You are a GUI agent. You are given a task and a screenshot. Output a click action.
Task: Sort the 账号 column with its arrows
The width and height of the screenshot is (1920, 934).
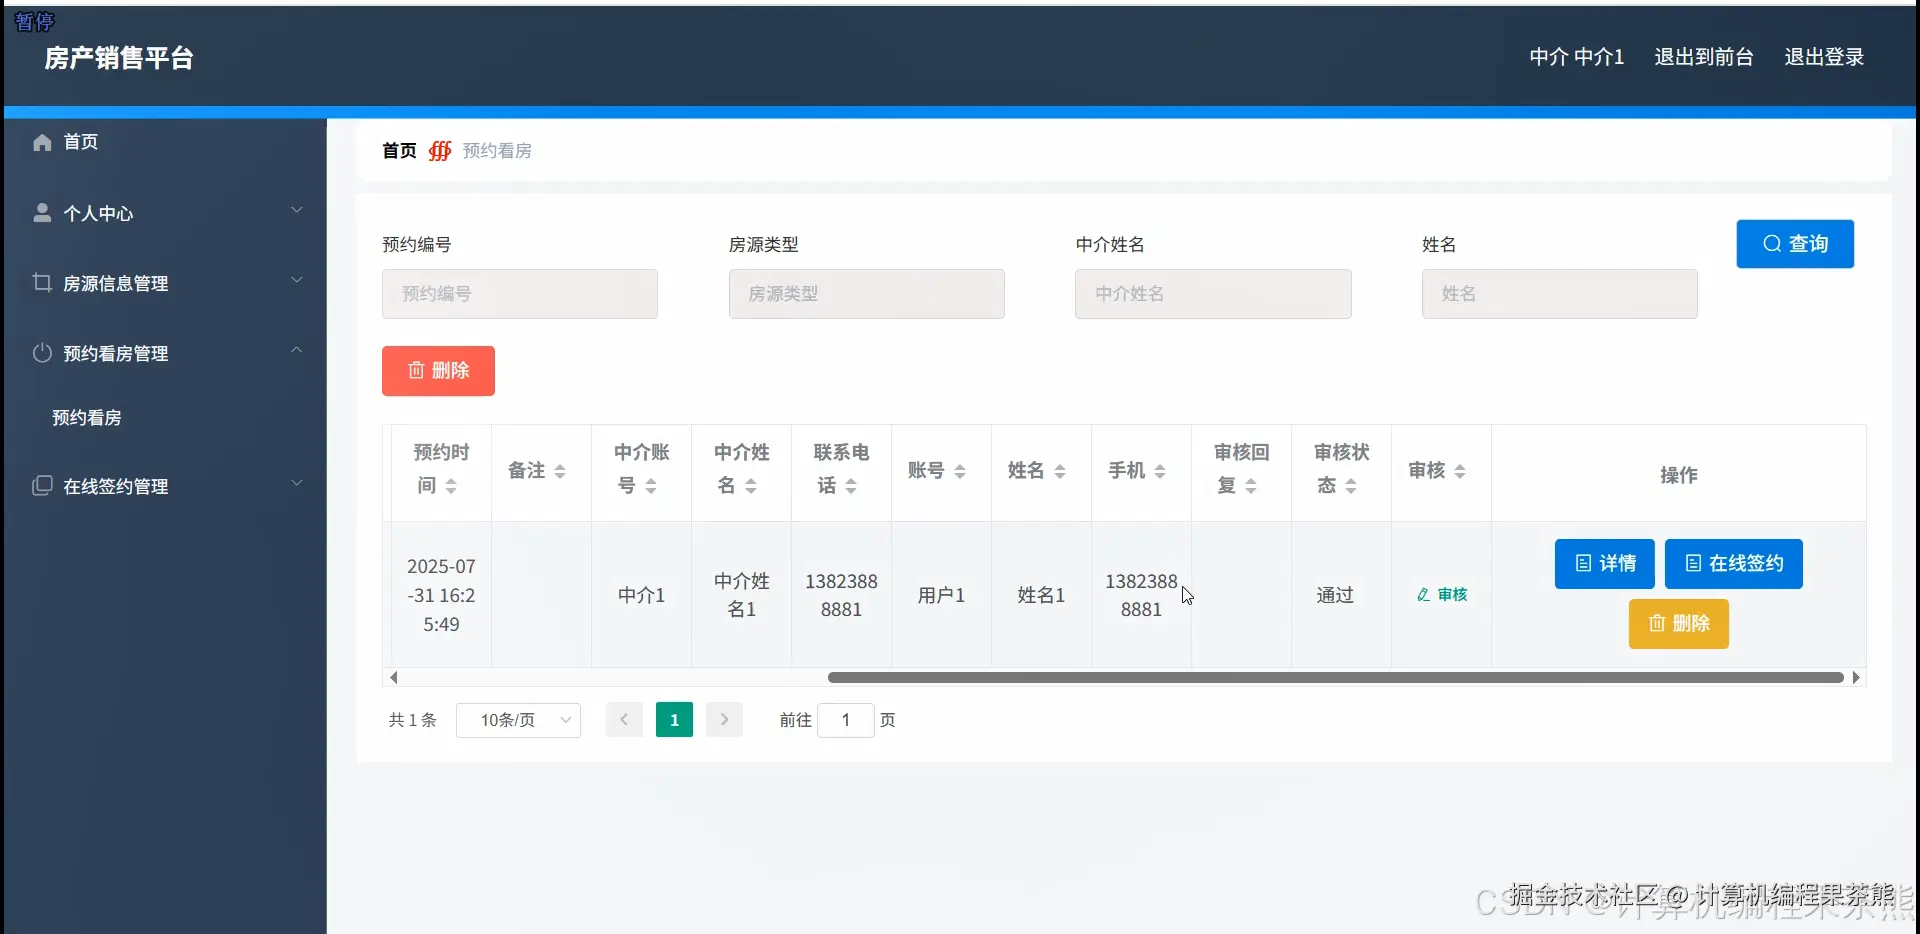[x=960, y=471]
